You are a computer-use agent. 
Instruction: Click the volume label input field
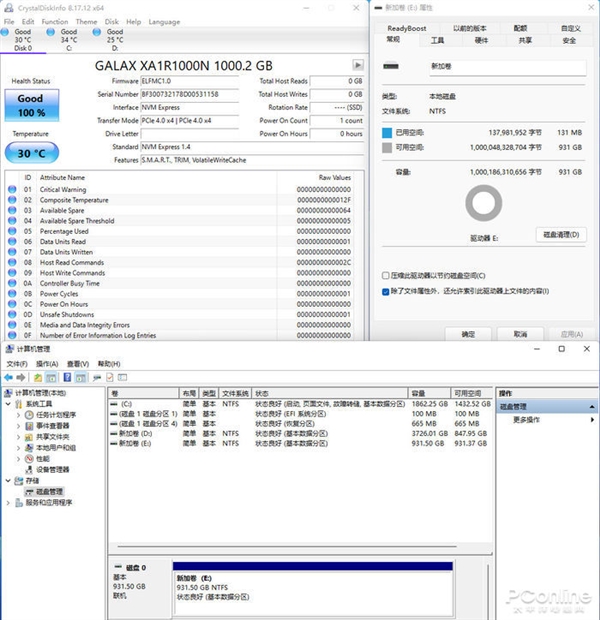(507, 67)
